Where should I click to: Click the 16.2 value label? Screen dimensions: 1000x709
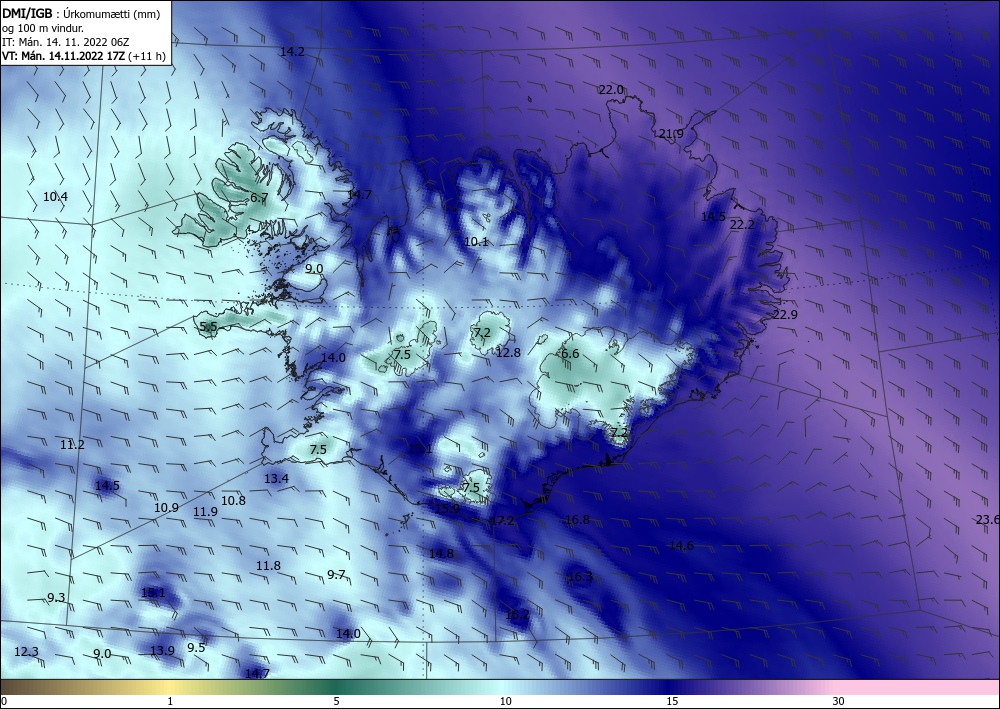tap(517, 615)
